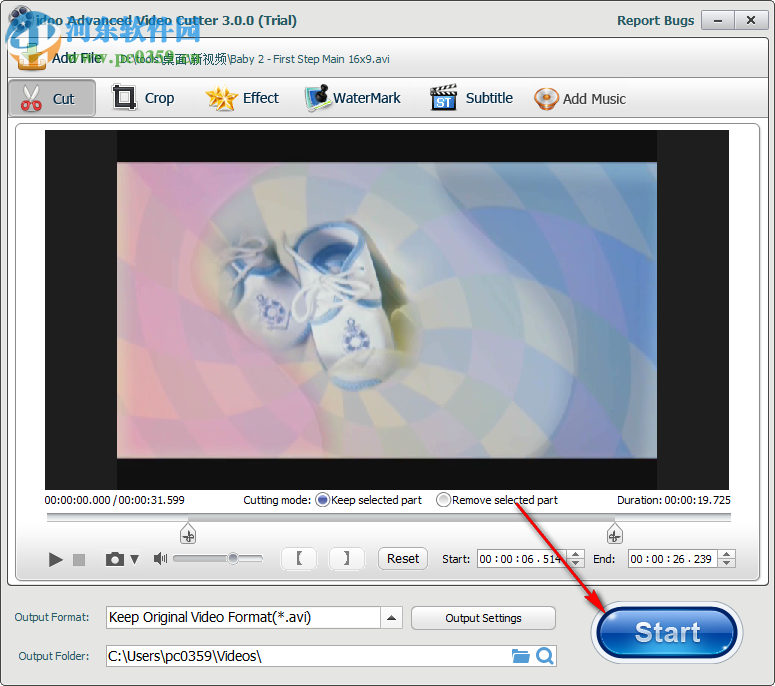The image size is (775, 686).
Task: Switch to the WaterMark tab
Action: tap(353, 98)
